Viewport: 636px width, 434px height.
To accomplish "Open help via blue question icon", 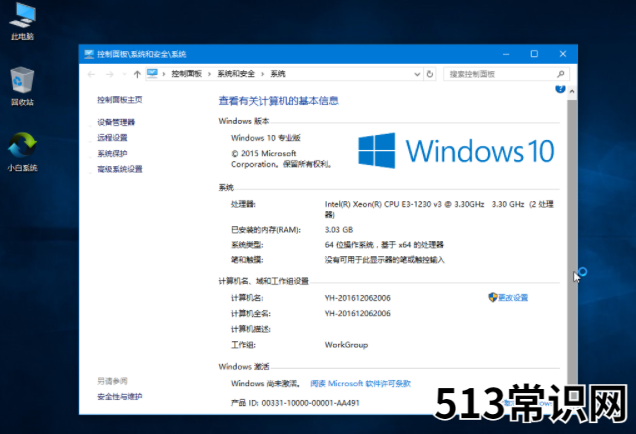I will [560, 88].
